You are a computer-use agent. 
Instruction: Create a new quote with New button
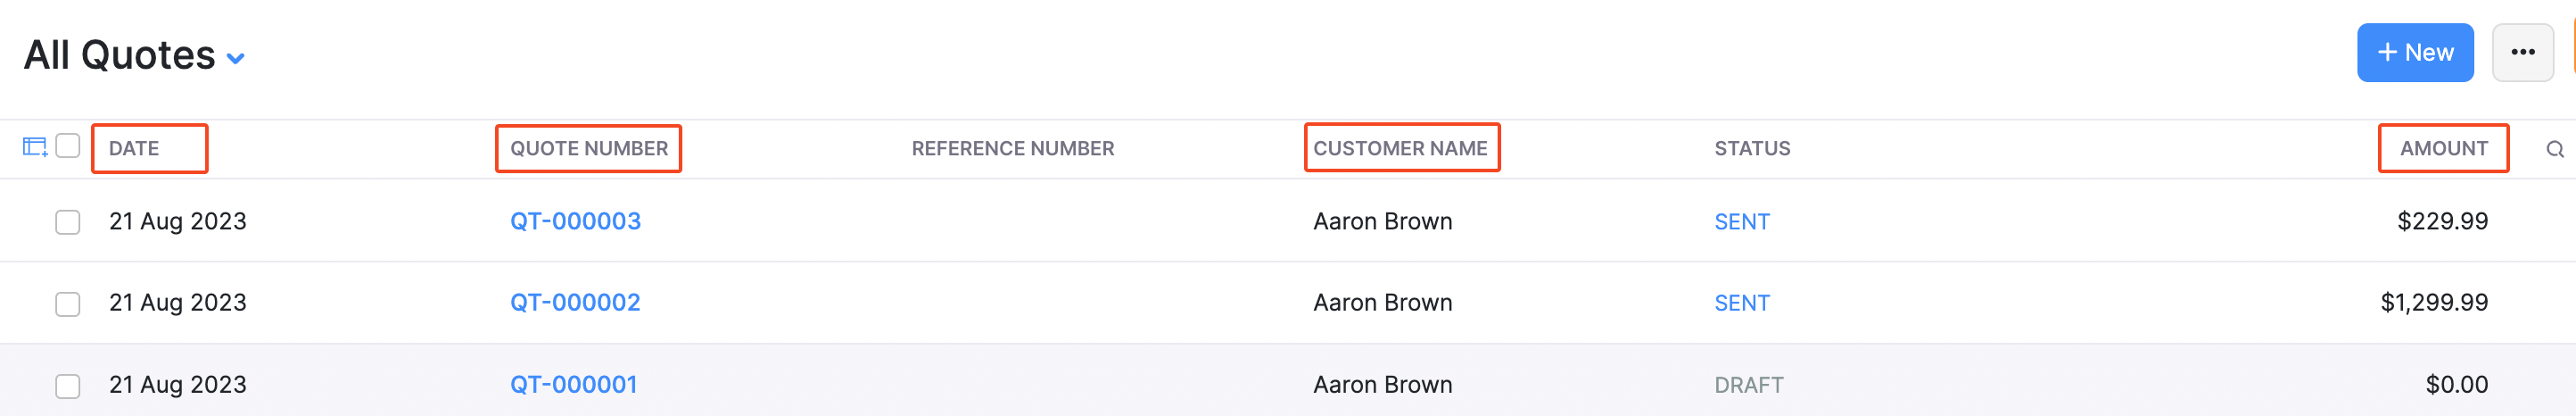point(2414,53)
